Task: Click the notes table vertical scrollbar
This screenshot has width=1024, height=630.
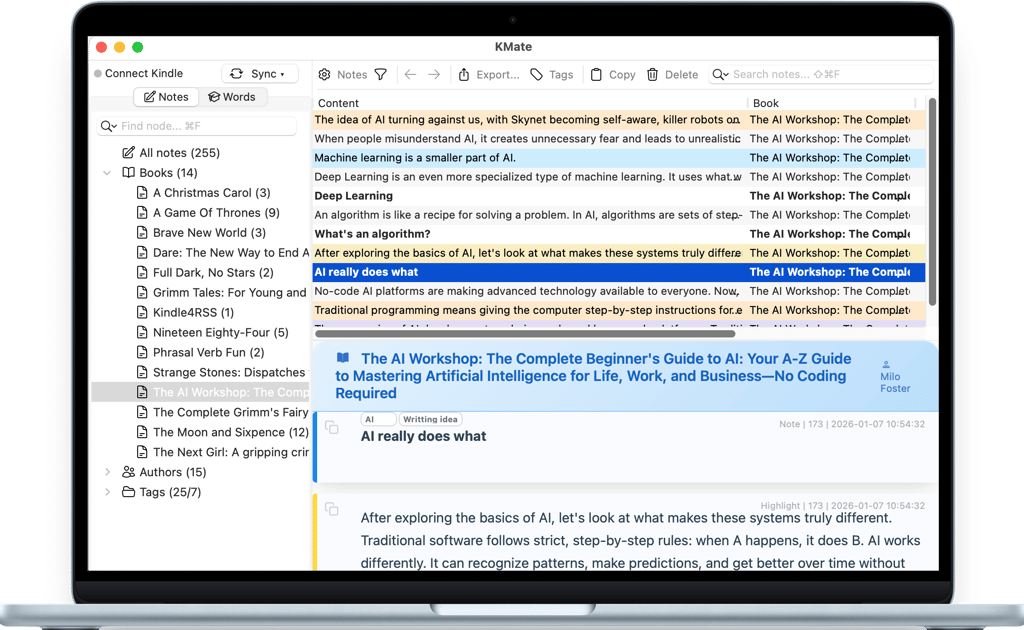Action: (932, 201)
